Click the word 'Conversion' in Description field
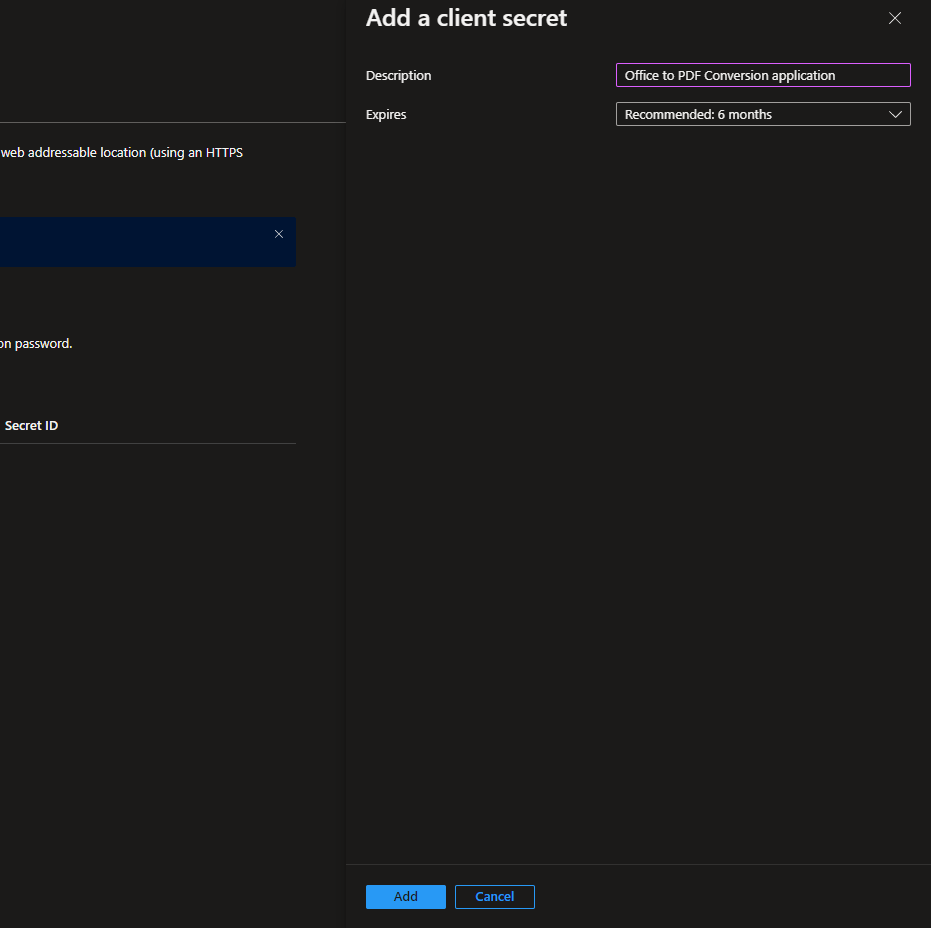 click(x=736, y=75)
